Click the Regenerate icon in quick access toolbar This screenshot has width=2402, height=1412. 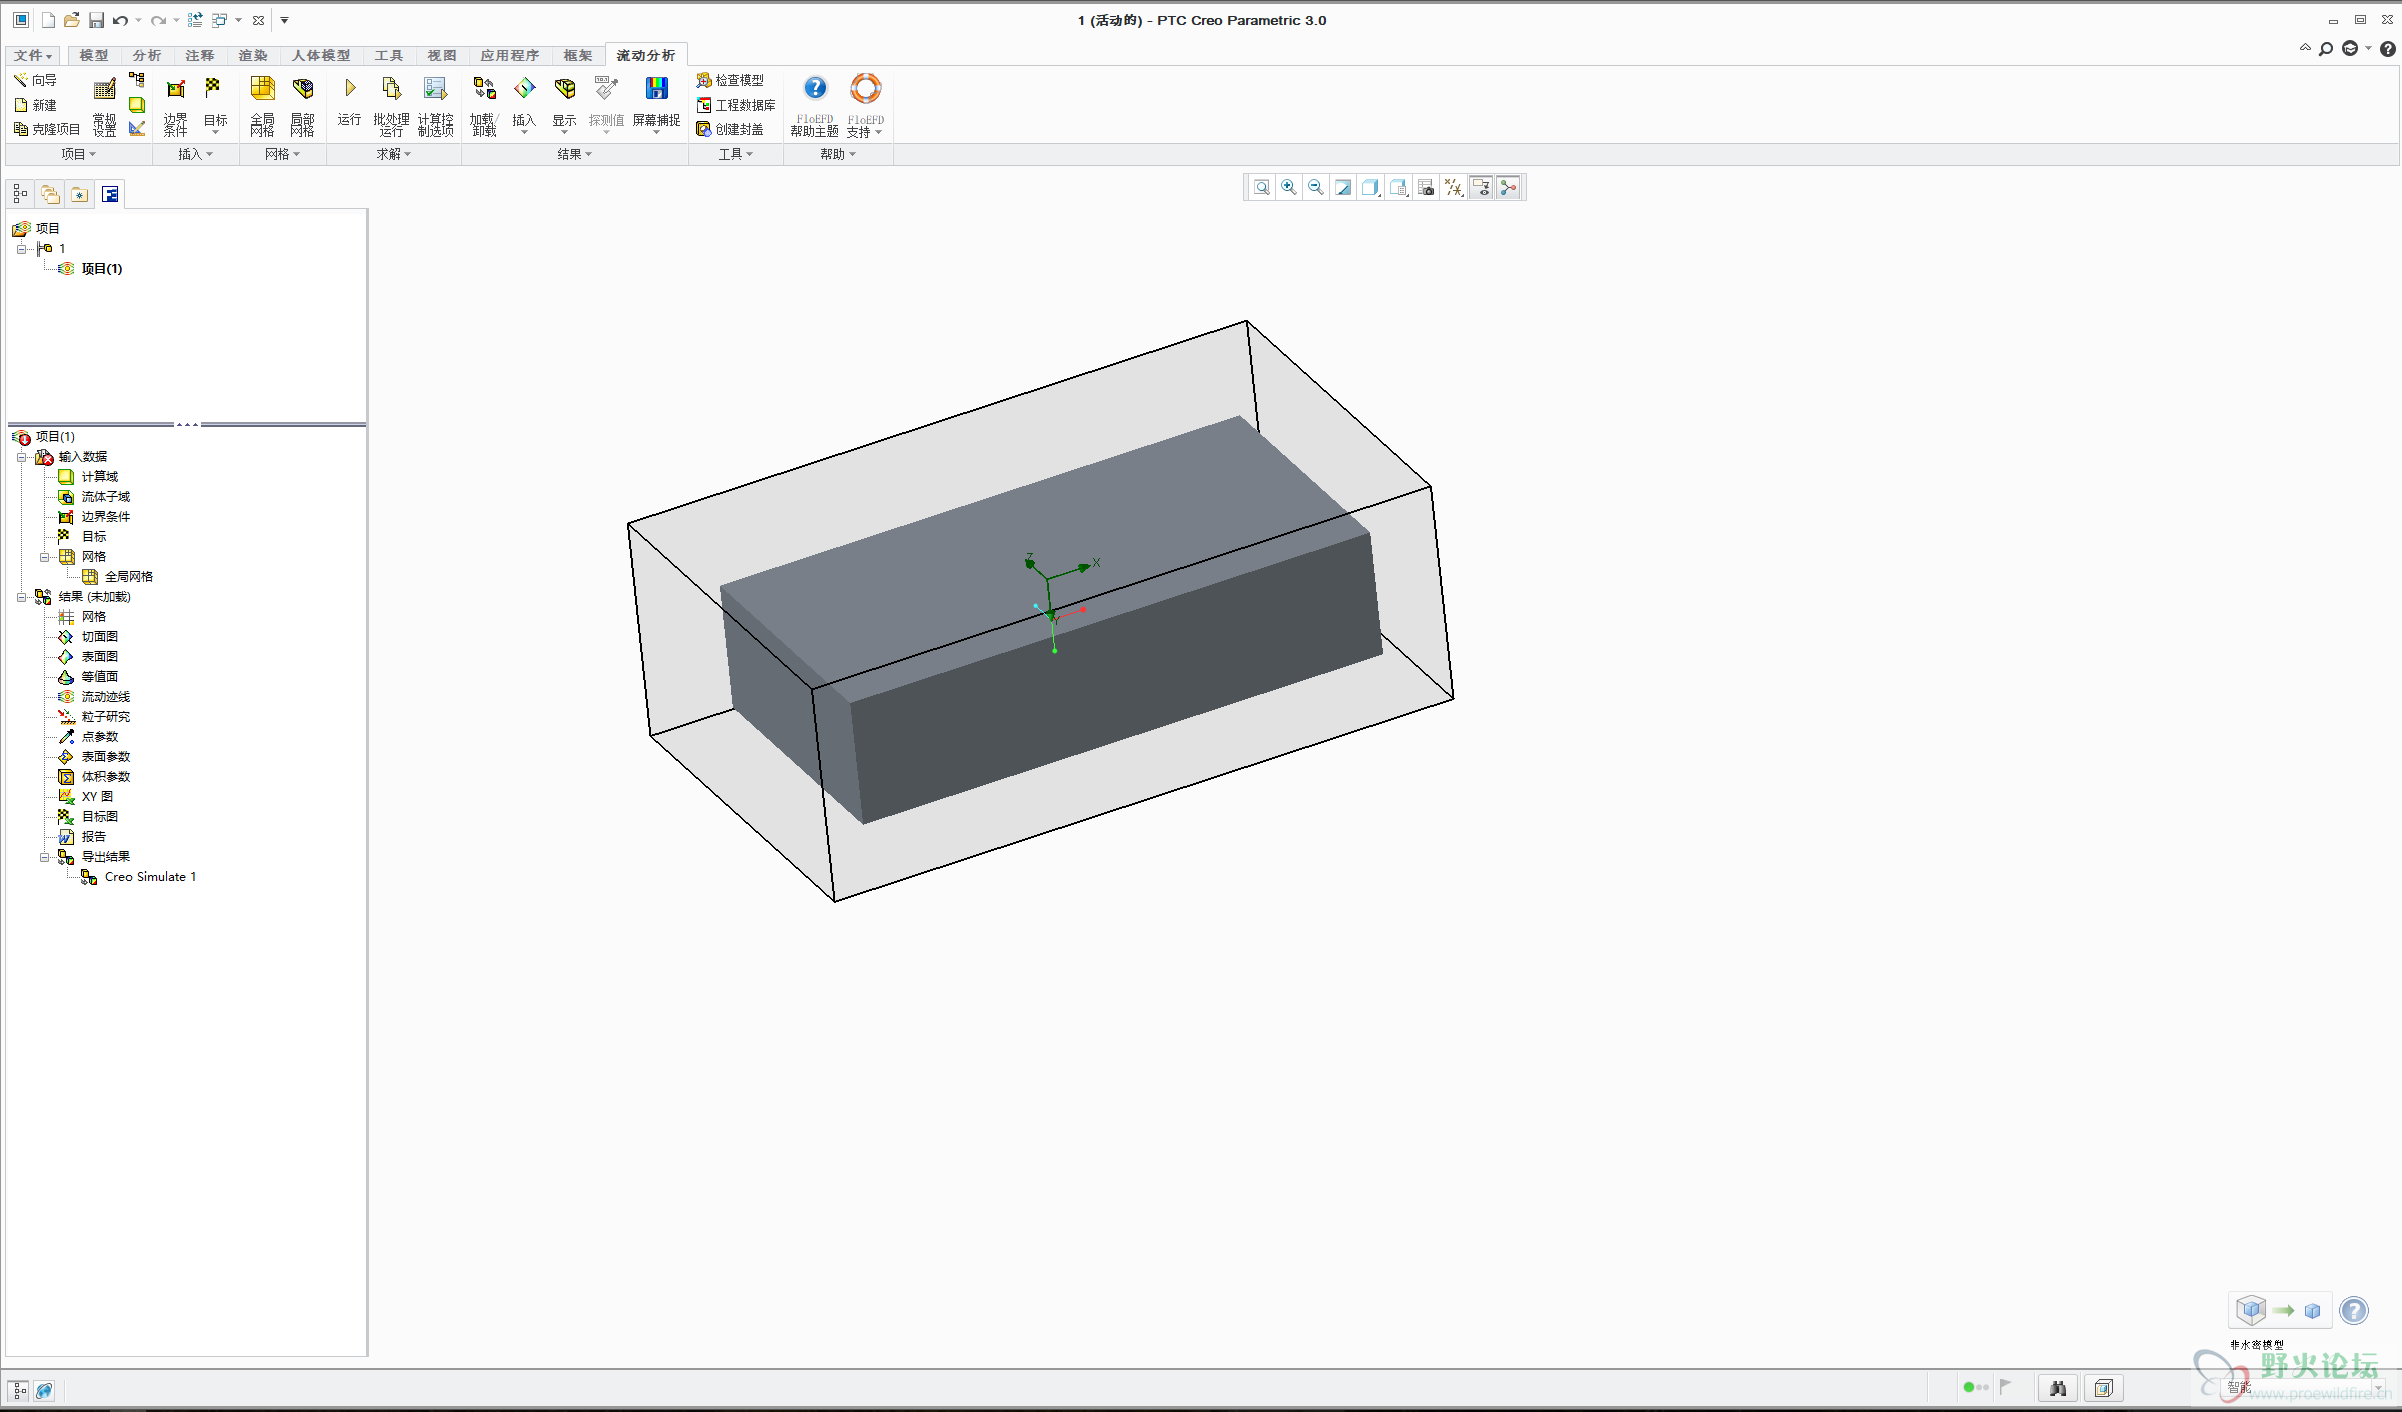(195, 20)
